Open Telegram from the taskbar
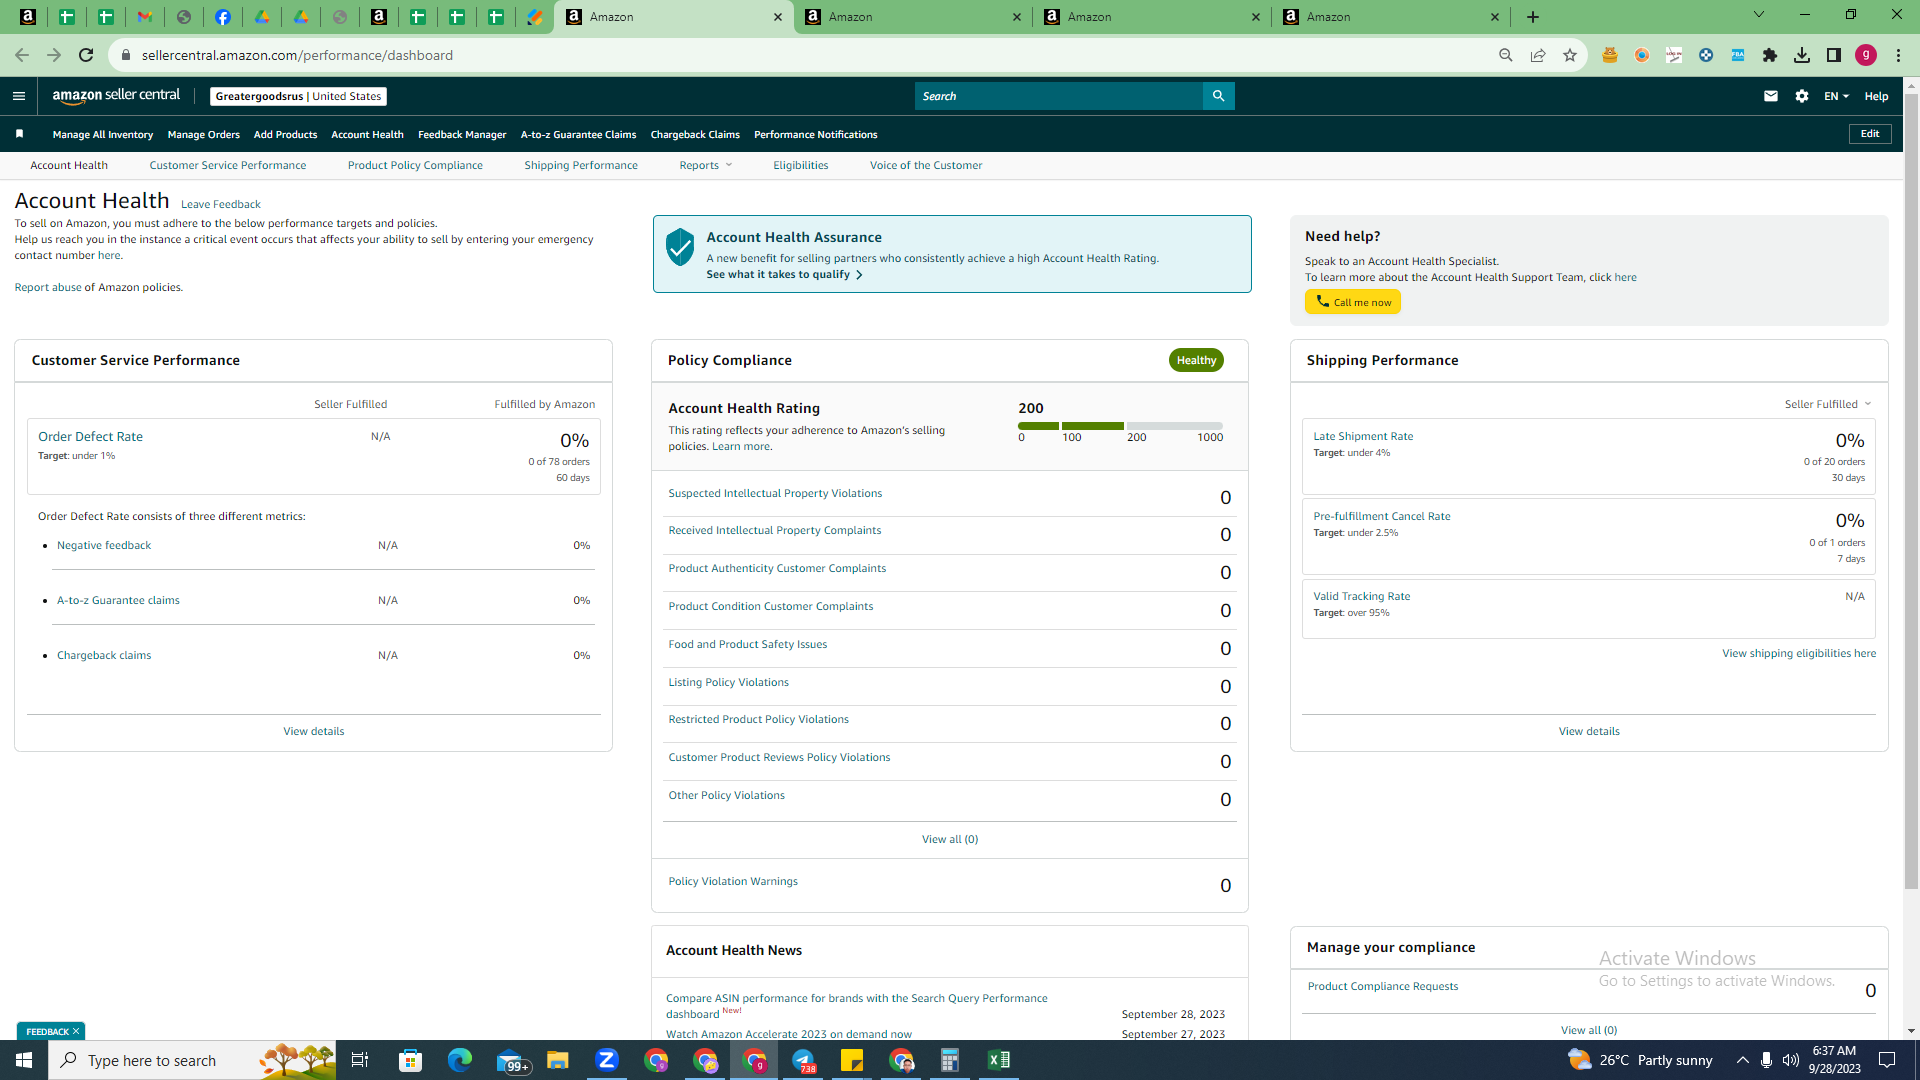 (x=803, y=1060)
